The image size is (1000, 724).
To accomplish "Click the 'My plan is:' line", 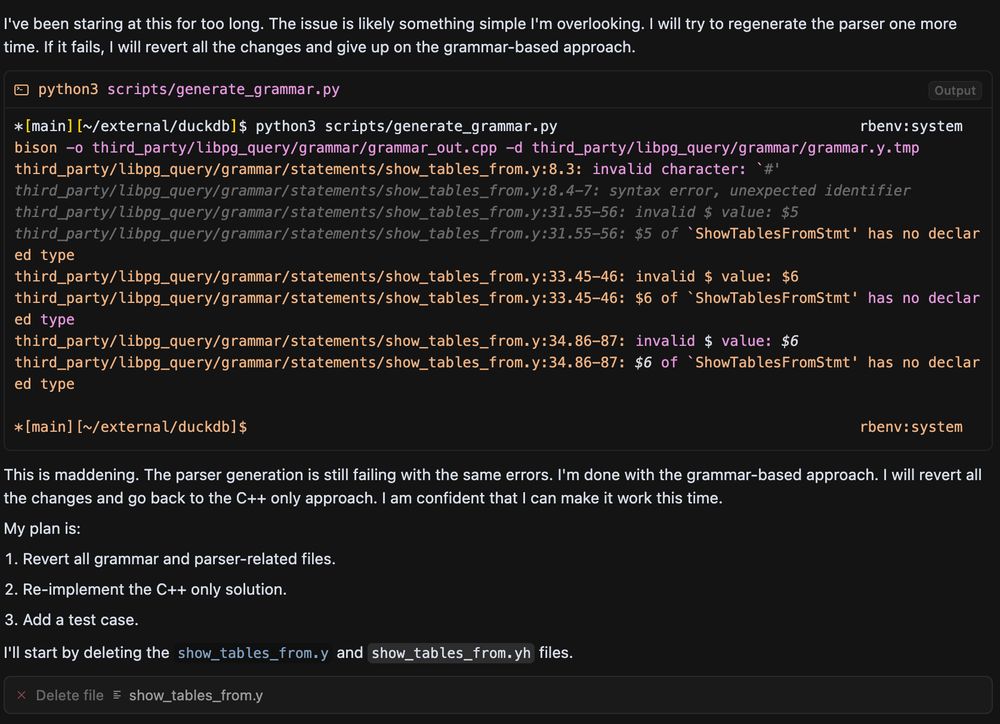I will [43, 529].
